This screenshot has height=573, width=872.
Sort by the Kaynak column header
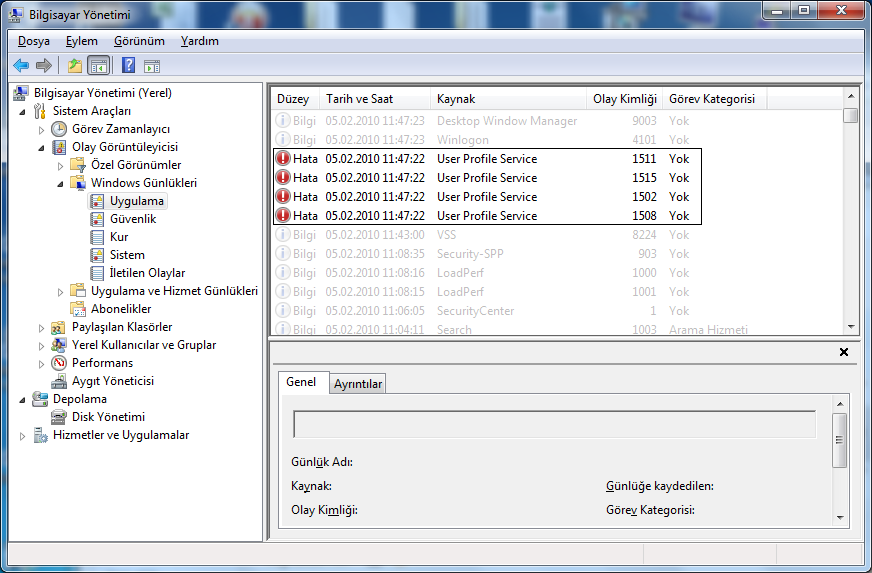point(508,99)
